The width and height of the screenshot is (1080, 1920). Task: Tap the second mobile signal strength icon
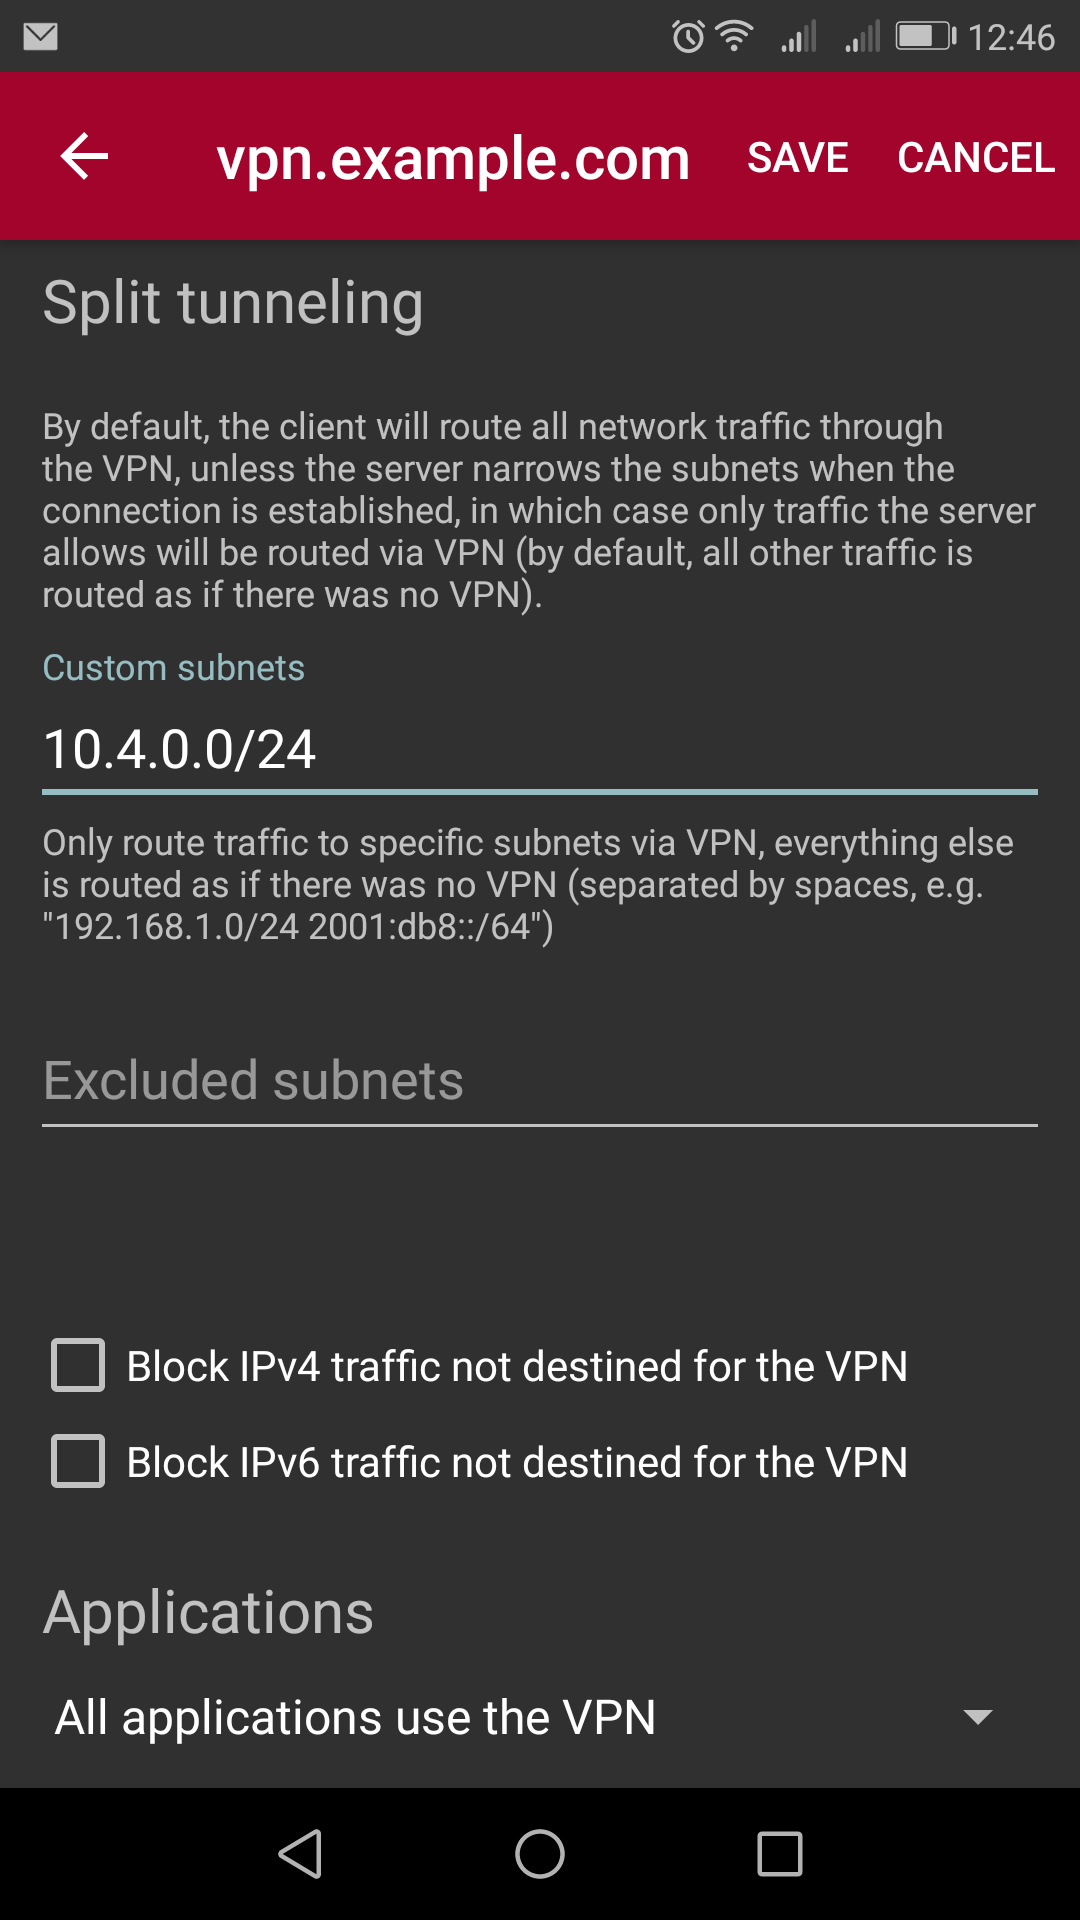click(x=862, y=37)
